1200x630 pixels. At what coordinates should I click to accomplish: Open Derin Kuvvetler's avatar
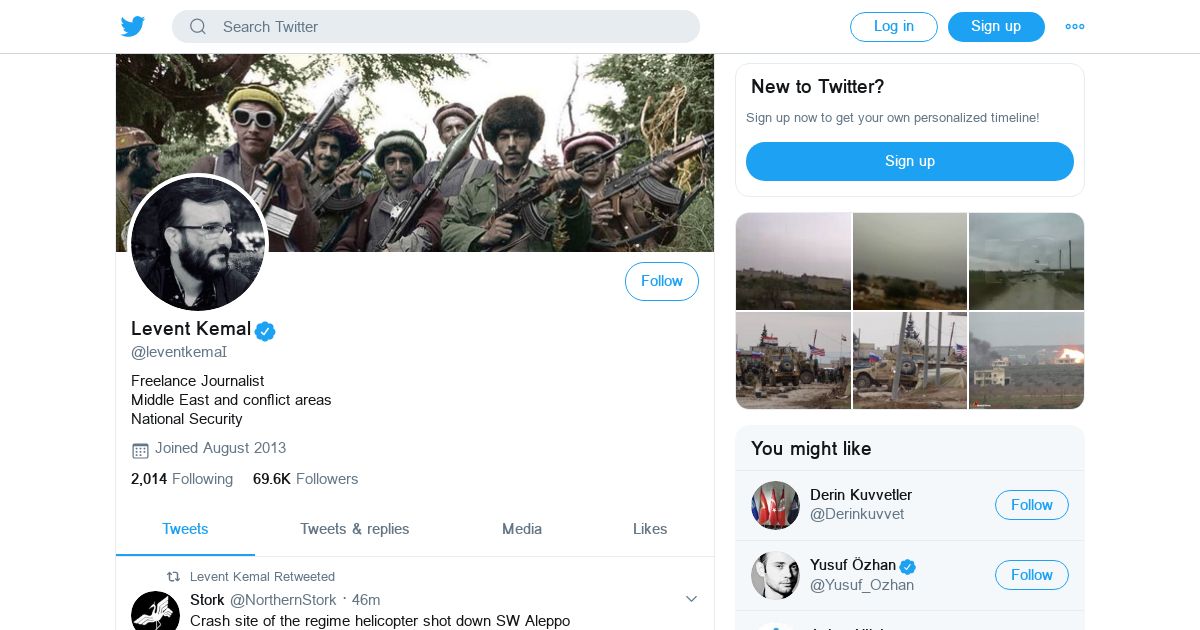pos(775,505)
